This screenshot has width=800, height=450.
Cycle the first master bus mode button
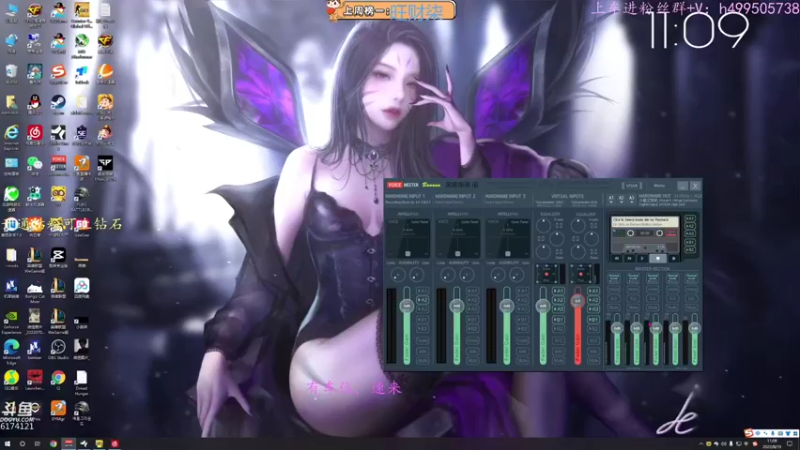click(614, 277)
